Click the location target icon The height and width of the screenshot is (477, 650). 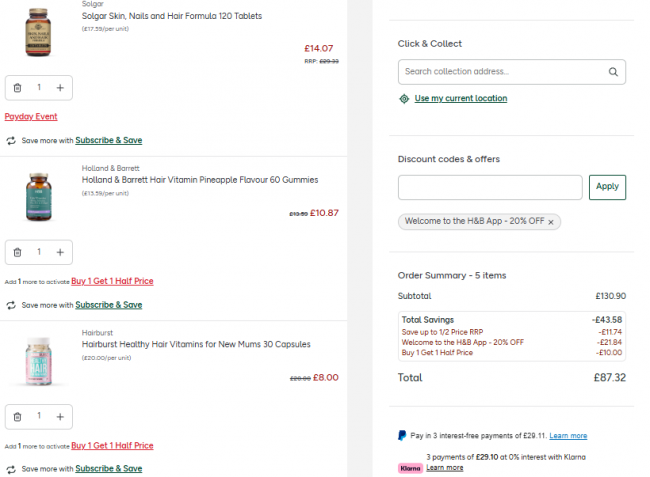pos(404,99)
